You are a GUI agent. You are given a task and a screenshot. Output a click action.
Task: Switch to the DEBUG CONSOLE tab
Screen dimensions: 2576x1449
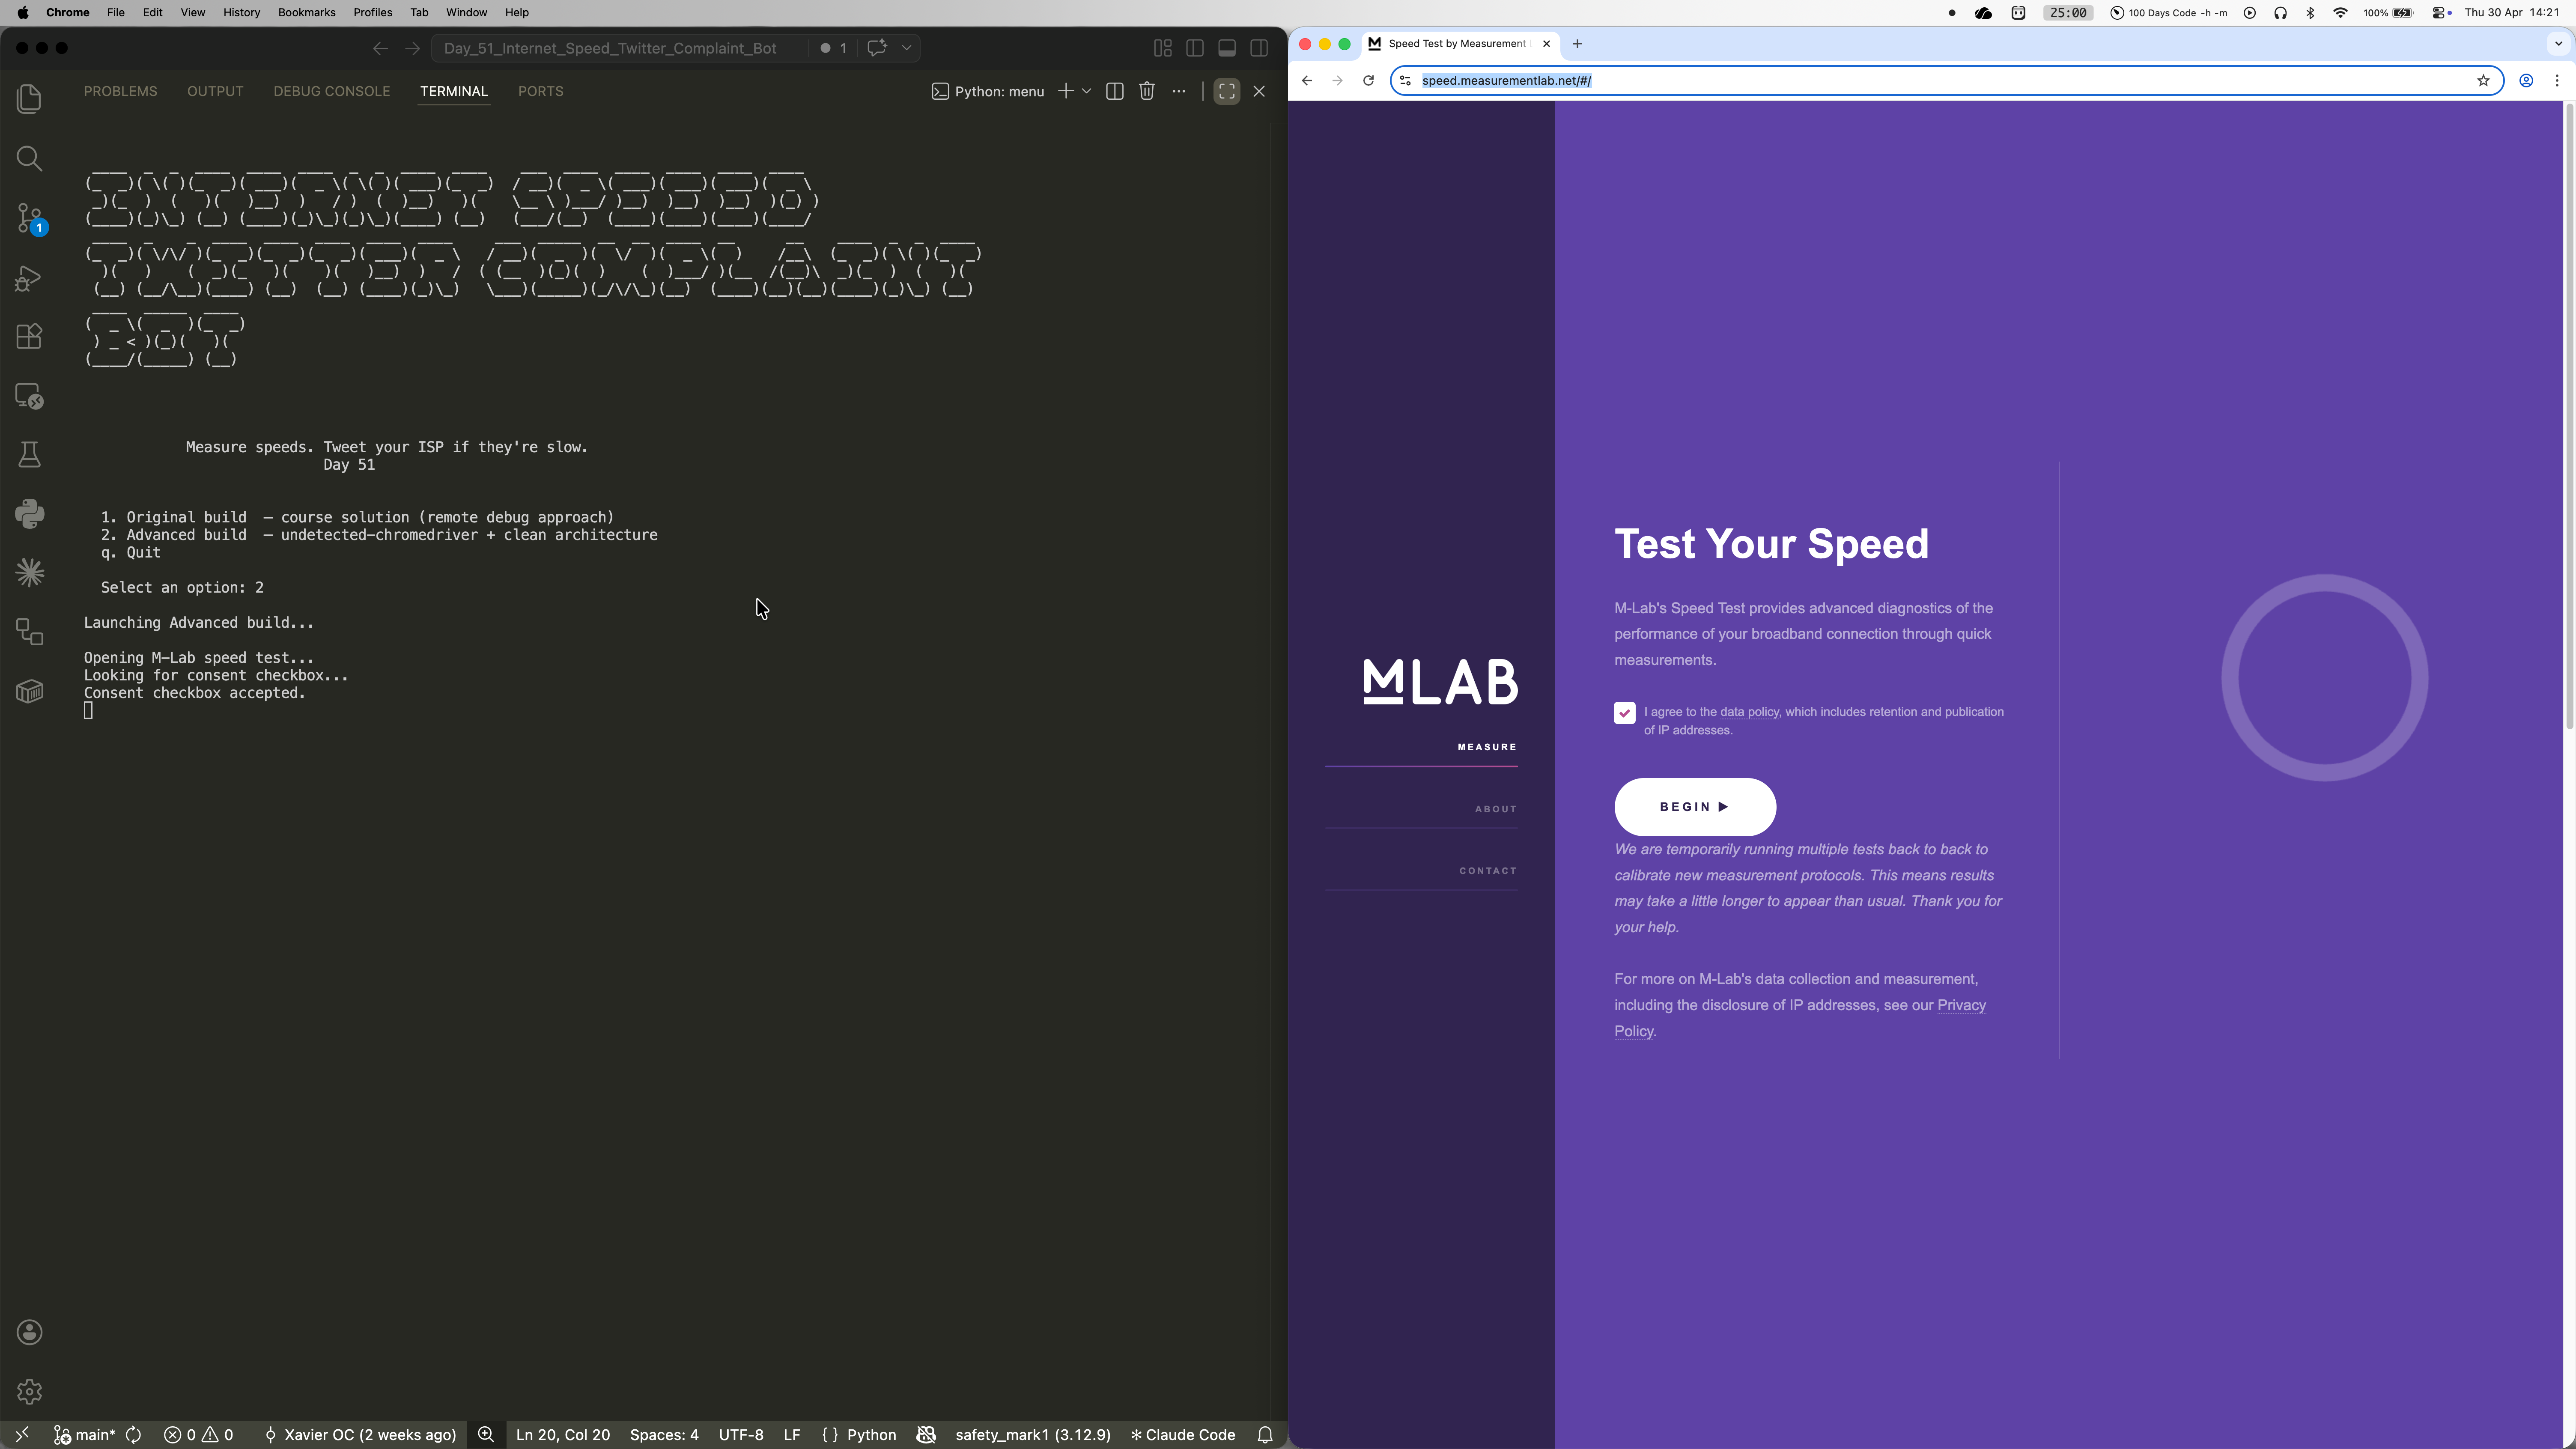click(x=331, y=91)
